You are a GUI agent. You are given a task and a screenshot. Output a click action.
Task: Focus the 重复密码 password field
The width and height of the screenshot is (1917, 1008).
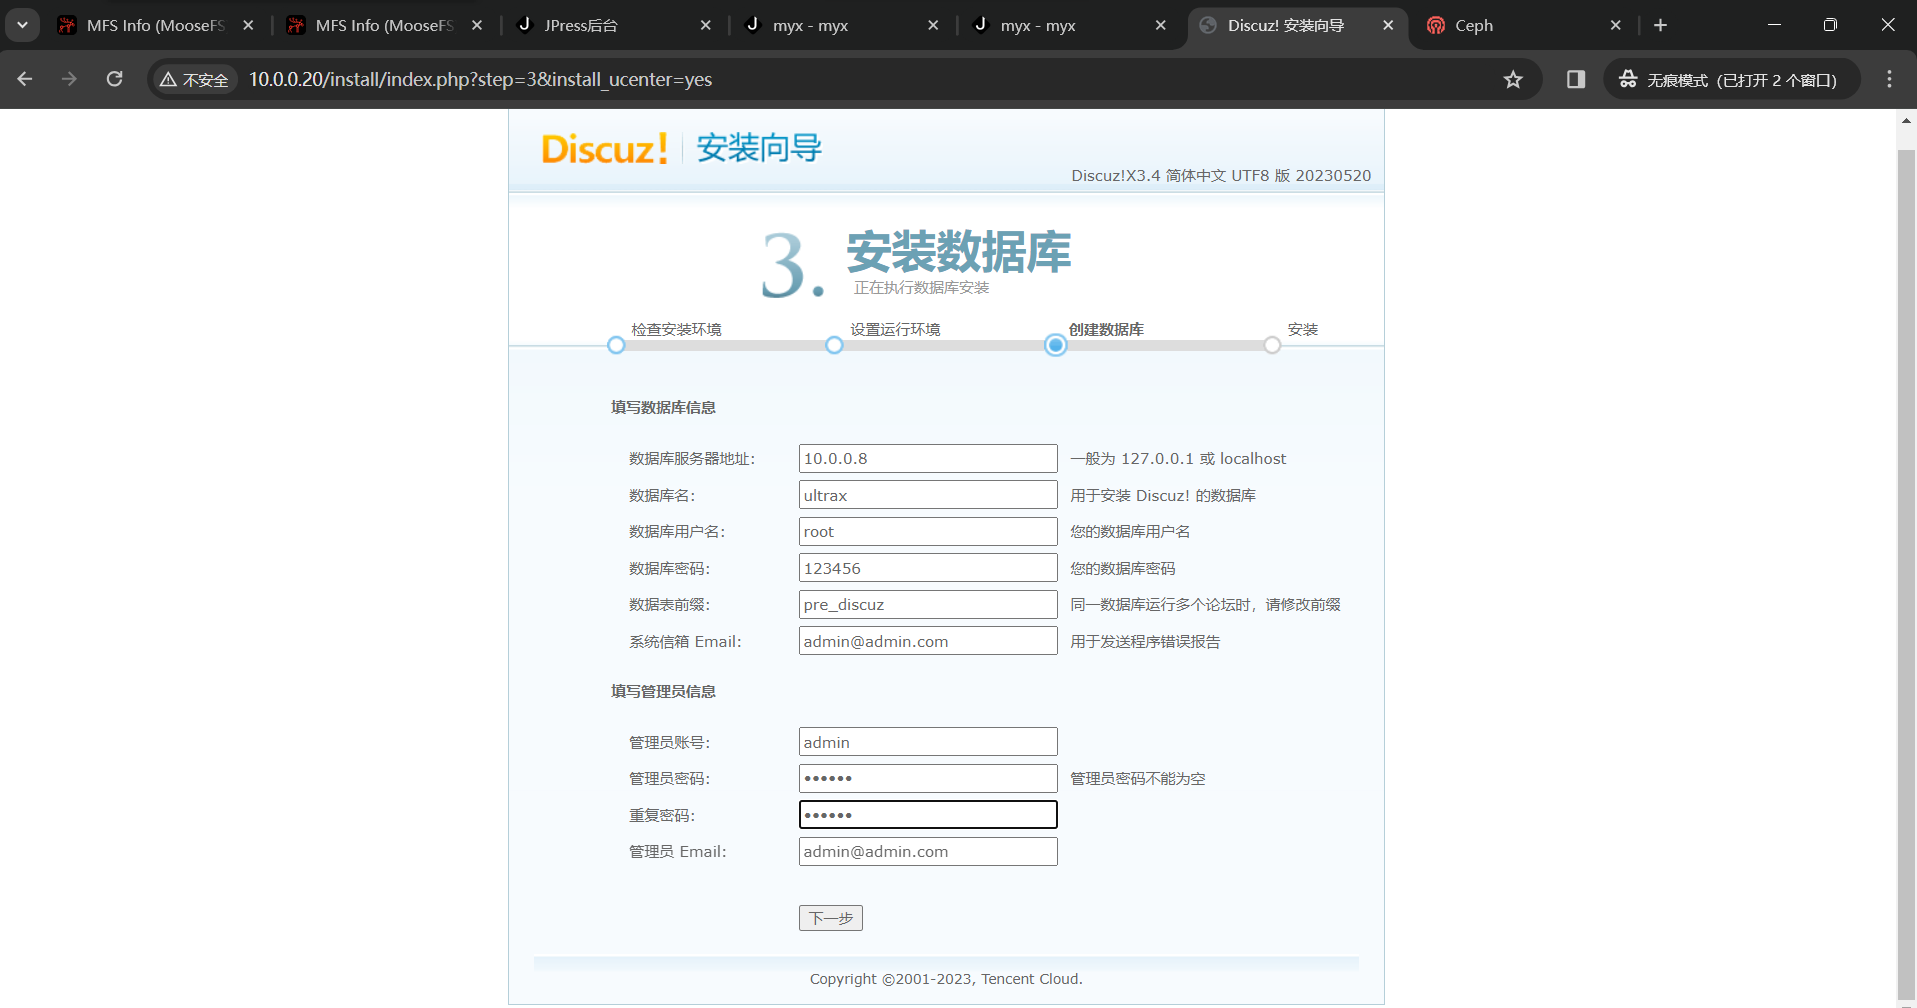[x=928, y=815]
